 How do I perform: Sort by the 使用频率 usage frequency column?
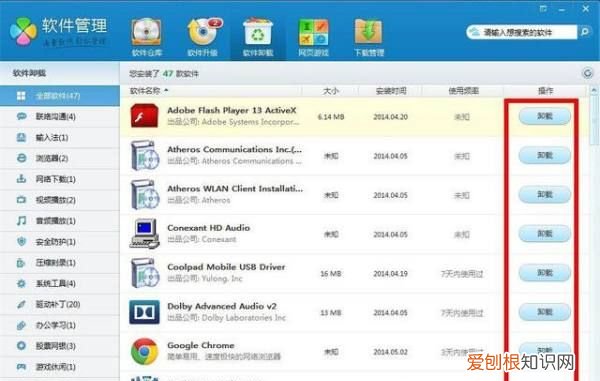[x=463, y=91]
